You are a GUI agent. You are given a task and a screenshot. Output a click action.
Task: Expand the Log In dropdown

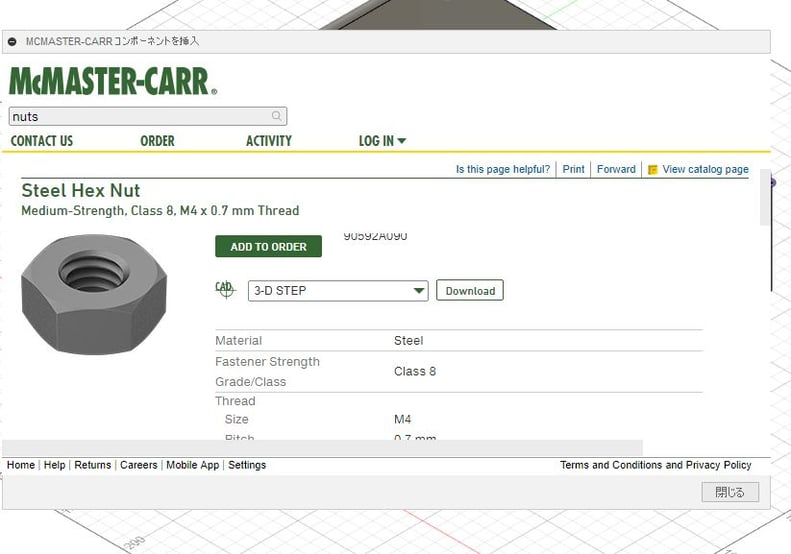coord(382,141)
